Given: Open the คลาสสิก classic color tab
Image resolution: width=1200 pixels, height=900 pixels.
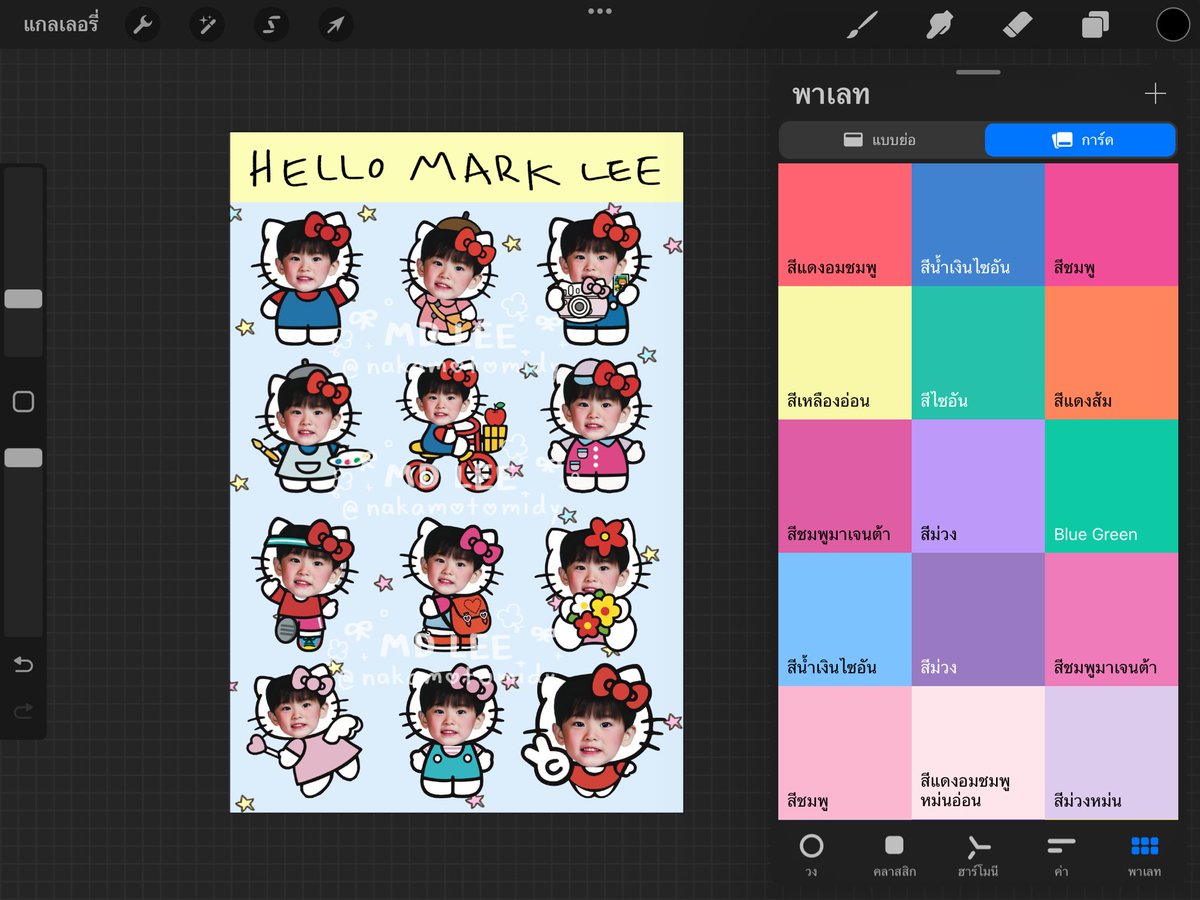Looking at the screenshot, I should 894,856.
